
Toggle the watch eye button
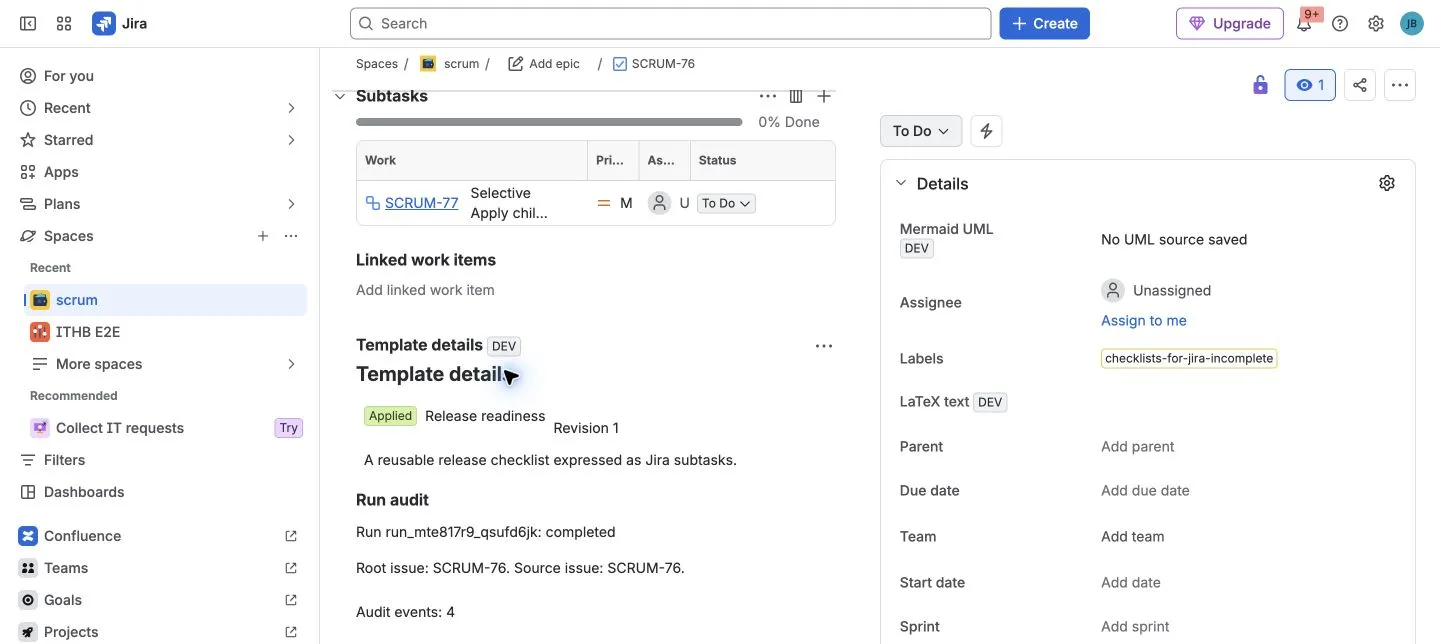1310,85
